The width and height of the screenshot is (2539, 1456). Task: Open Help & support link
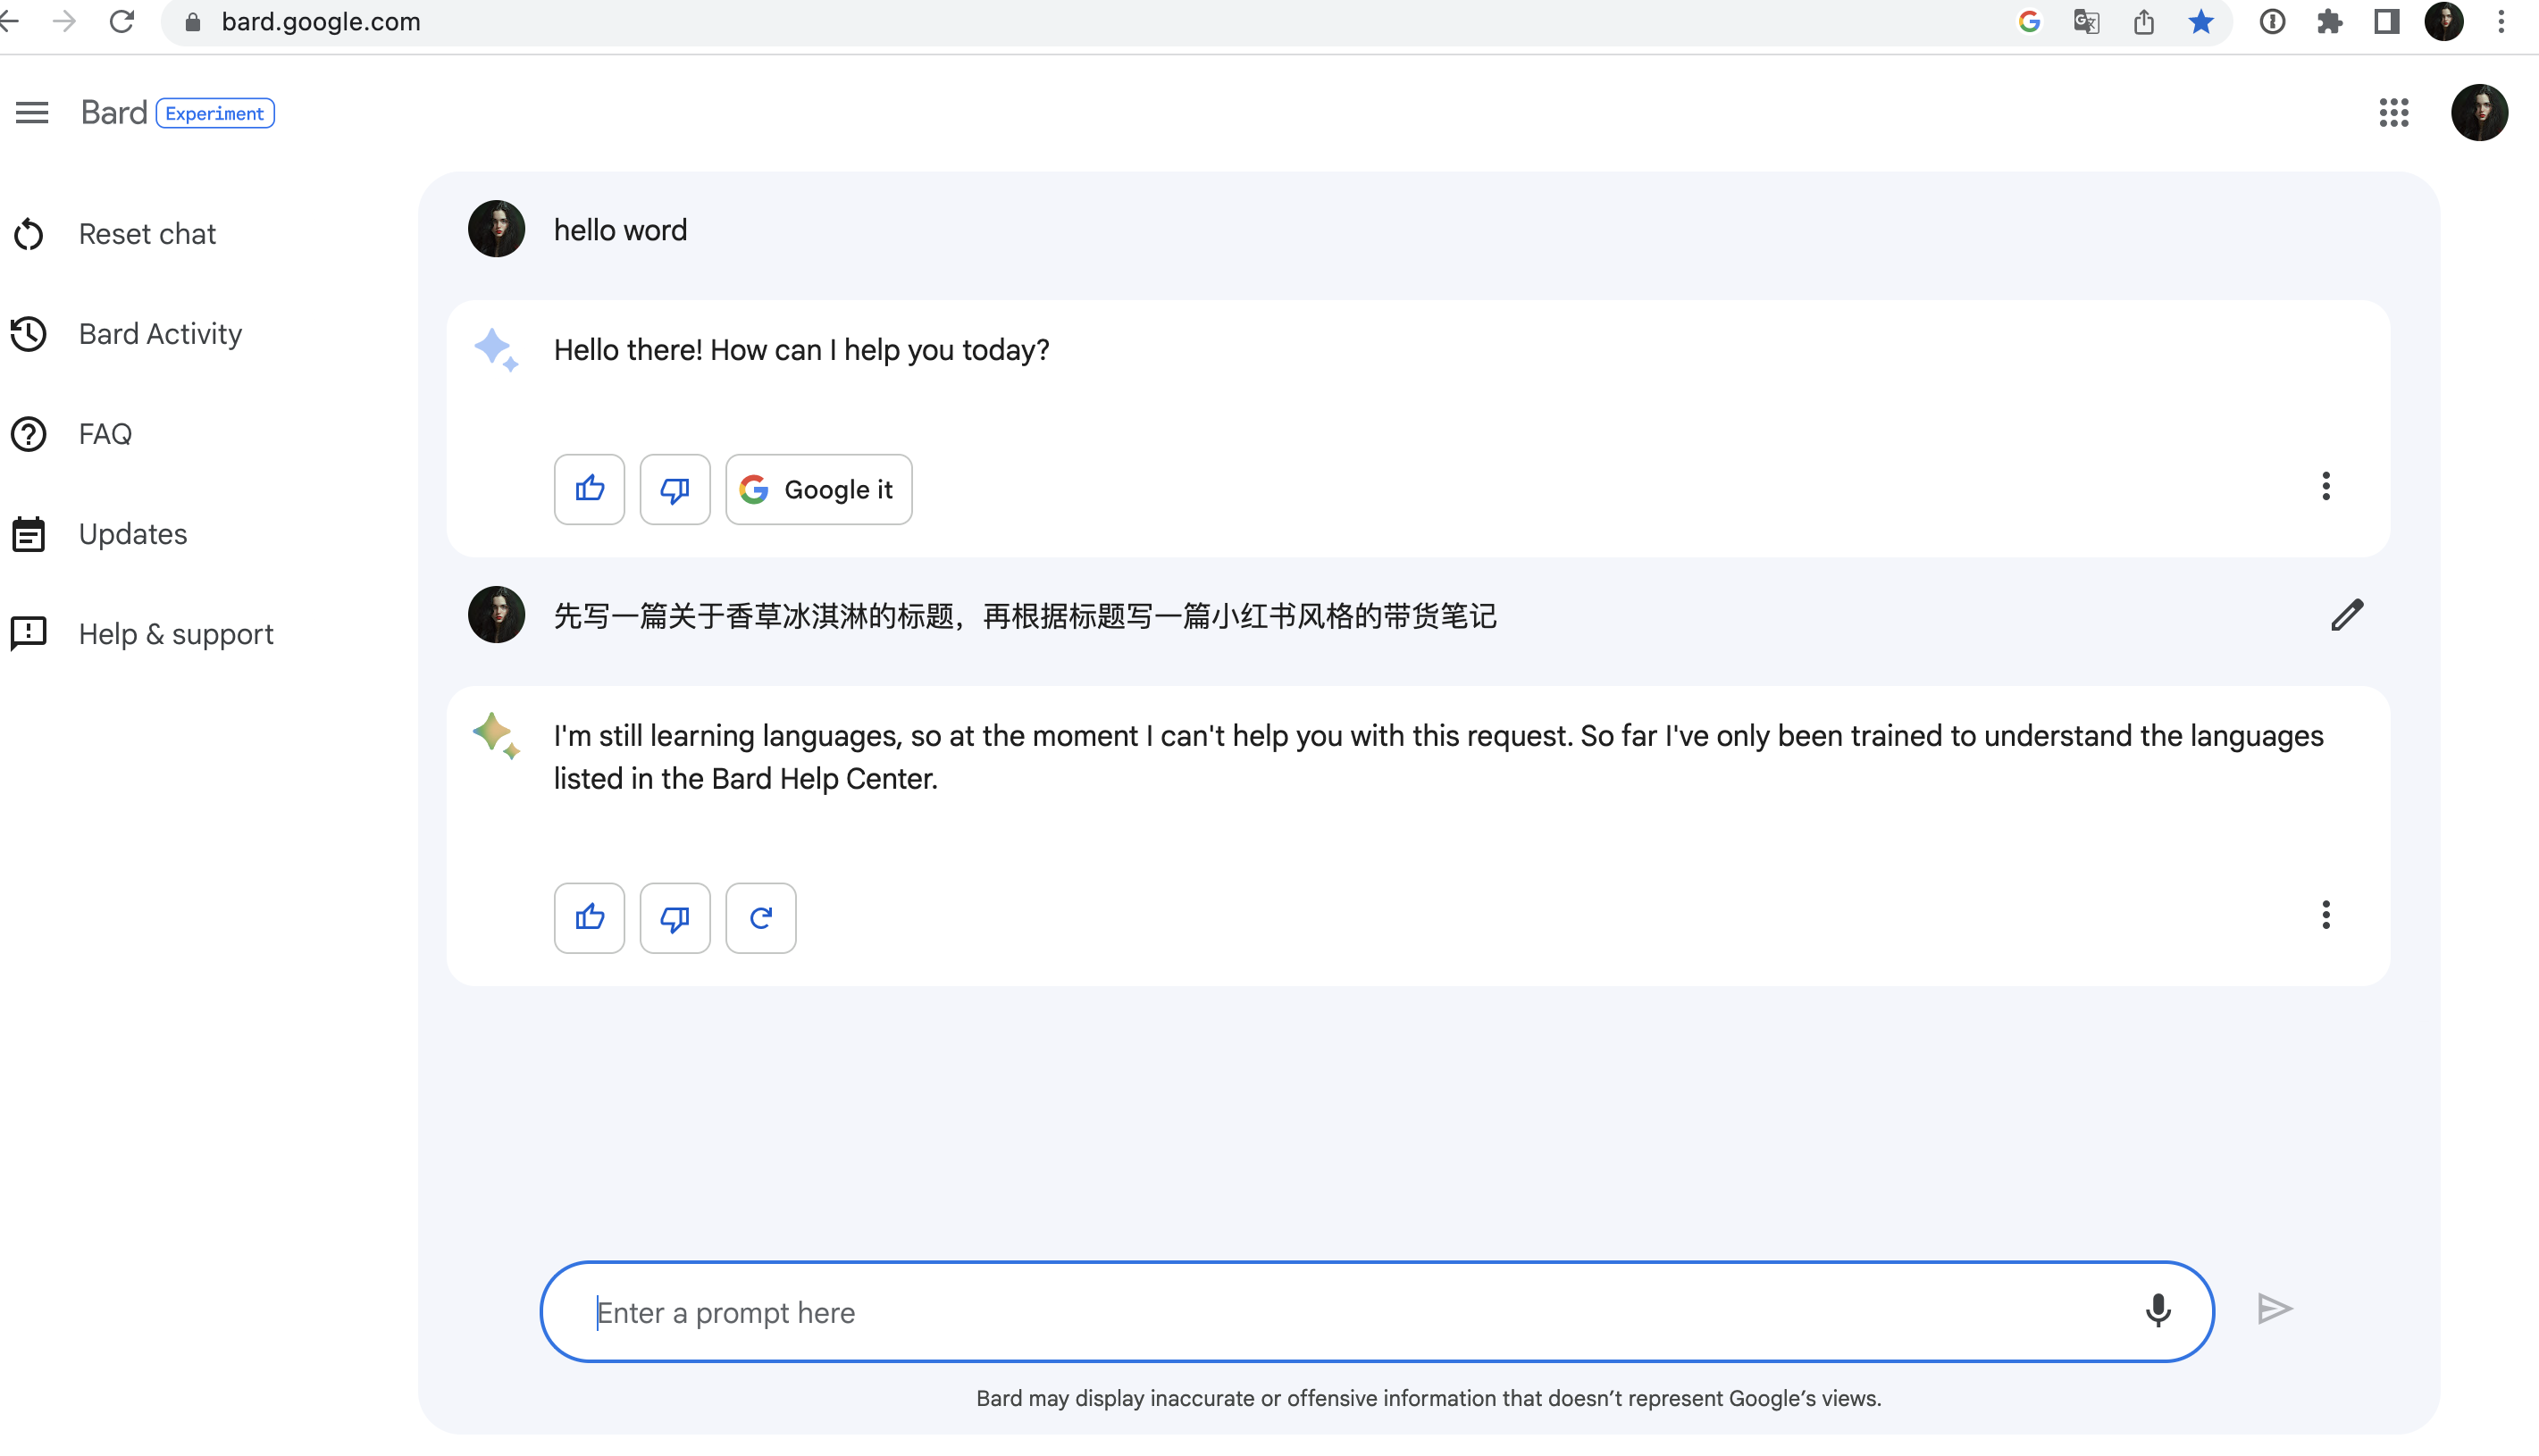point(175,634)
